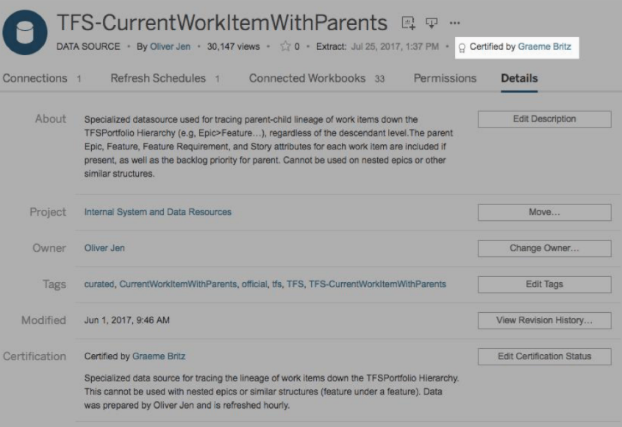Click the certification badge icon
Screen dimensions: 622x427
click(x=462, y=47)
